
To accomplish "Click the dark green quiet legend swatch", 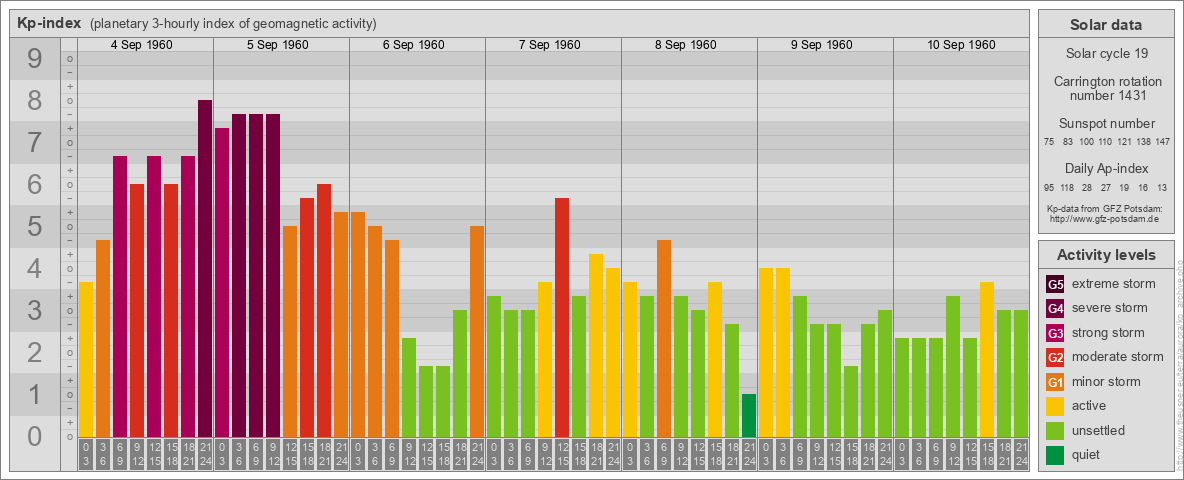I will point(1055,454).
